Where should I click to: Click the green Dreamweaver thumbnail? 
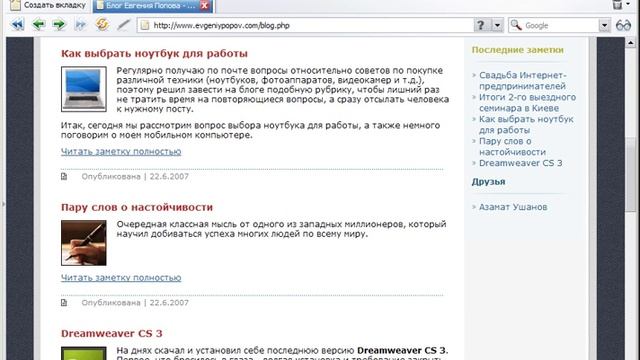click(x=84, y=353)
